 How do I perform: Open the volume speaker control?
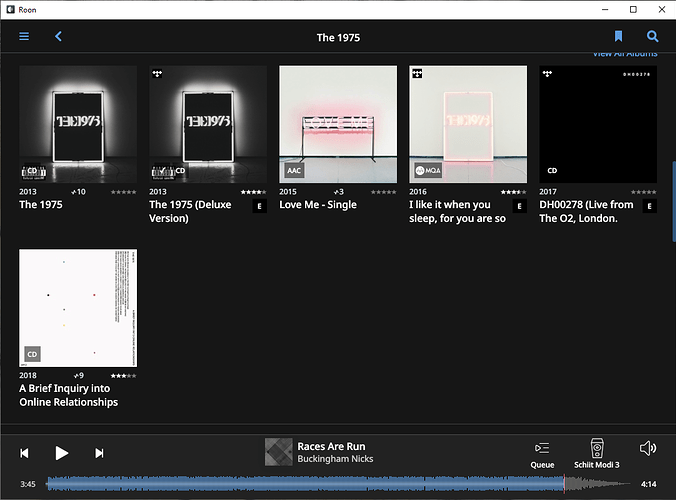pos(648,448)
